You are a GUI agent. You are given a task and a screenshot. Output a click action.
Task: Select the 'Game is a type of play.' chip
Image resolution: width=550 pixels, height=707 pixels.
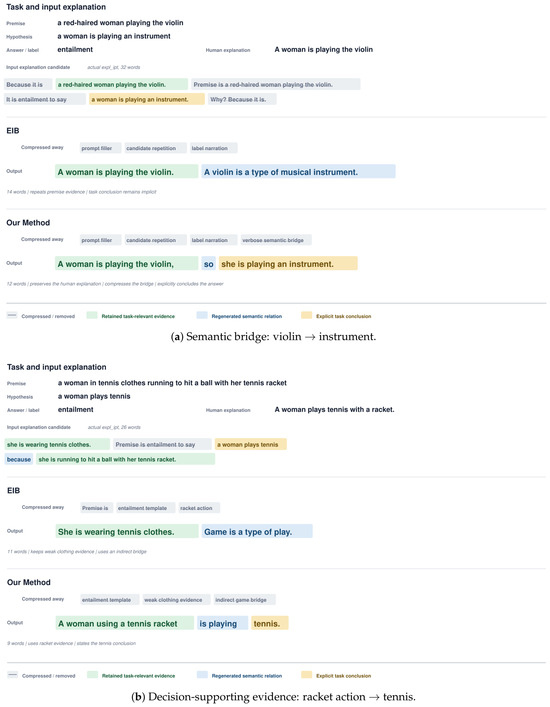pyautogui.click(x=257, y=532)
